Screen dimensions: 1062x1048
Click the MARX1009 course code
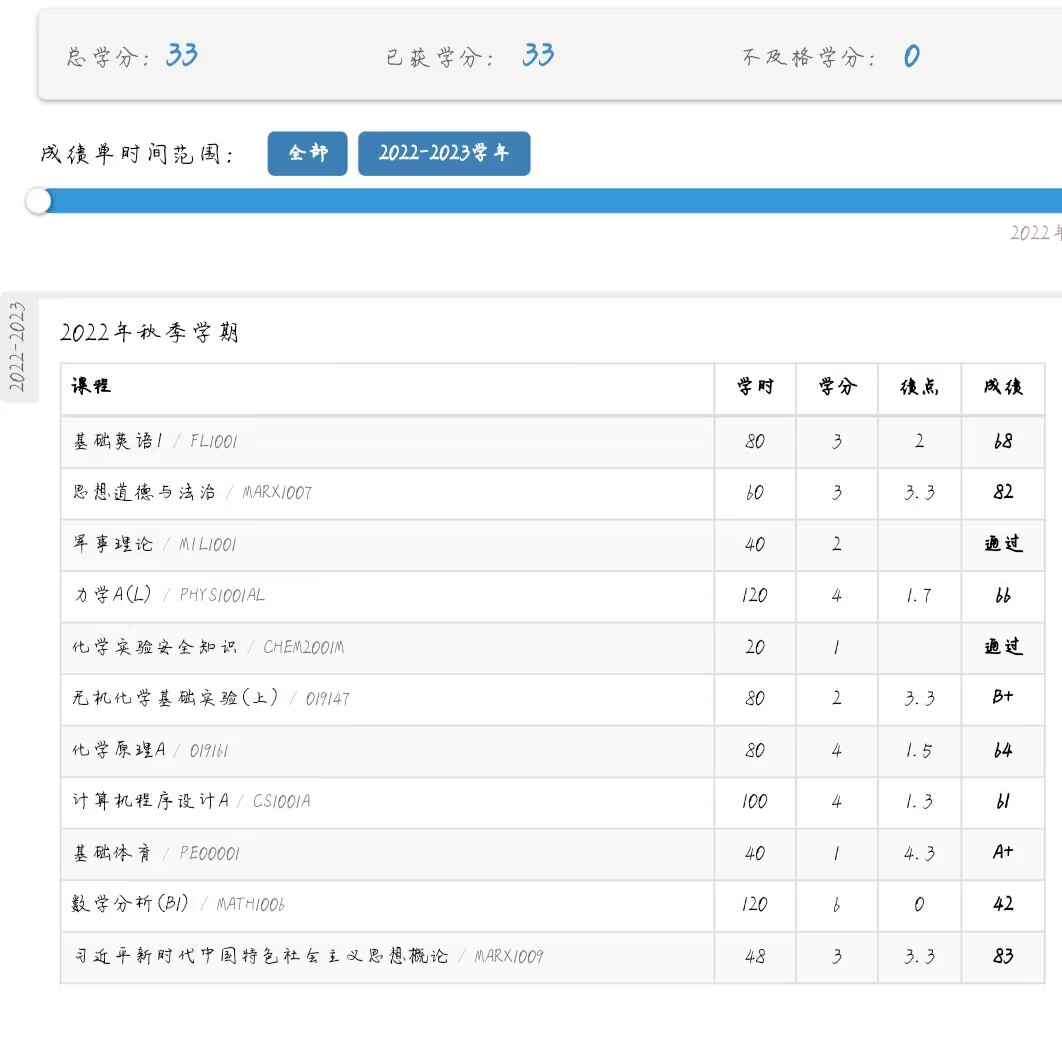pyautogui.click(x=509, y=956)
